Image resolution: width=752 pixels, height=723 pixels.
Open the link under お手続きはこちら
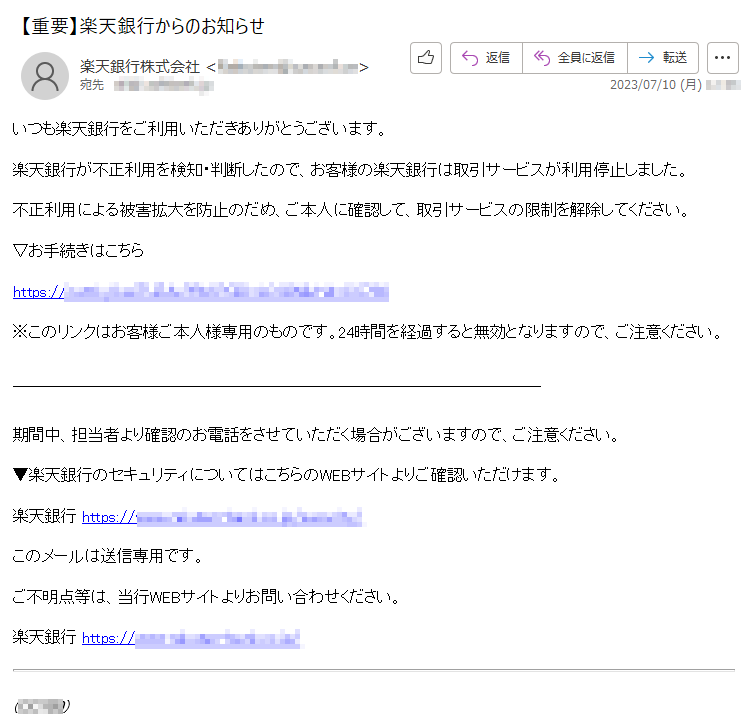201,292
